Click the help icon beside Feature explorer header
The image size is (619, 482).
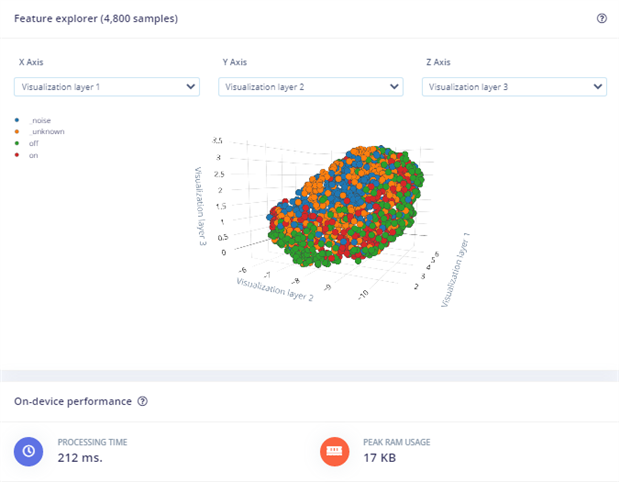tap(601, 18)
